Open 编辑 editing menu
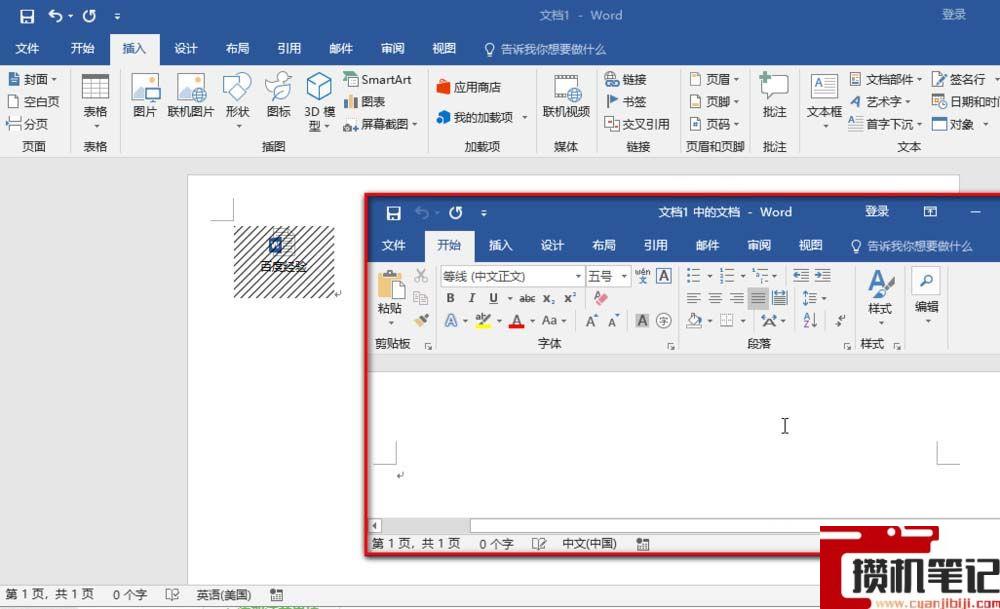The image size is (1000, 609). (x=926, y=297)
